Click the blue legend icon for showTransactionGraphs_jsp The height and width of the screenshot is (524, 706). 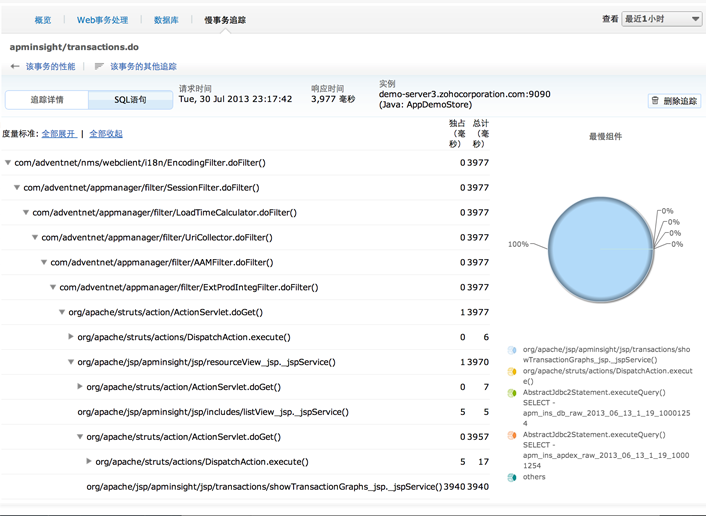[513, 351]
